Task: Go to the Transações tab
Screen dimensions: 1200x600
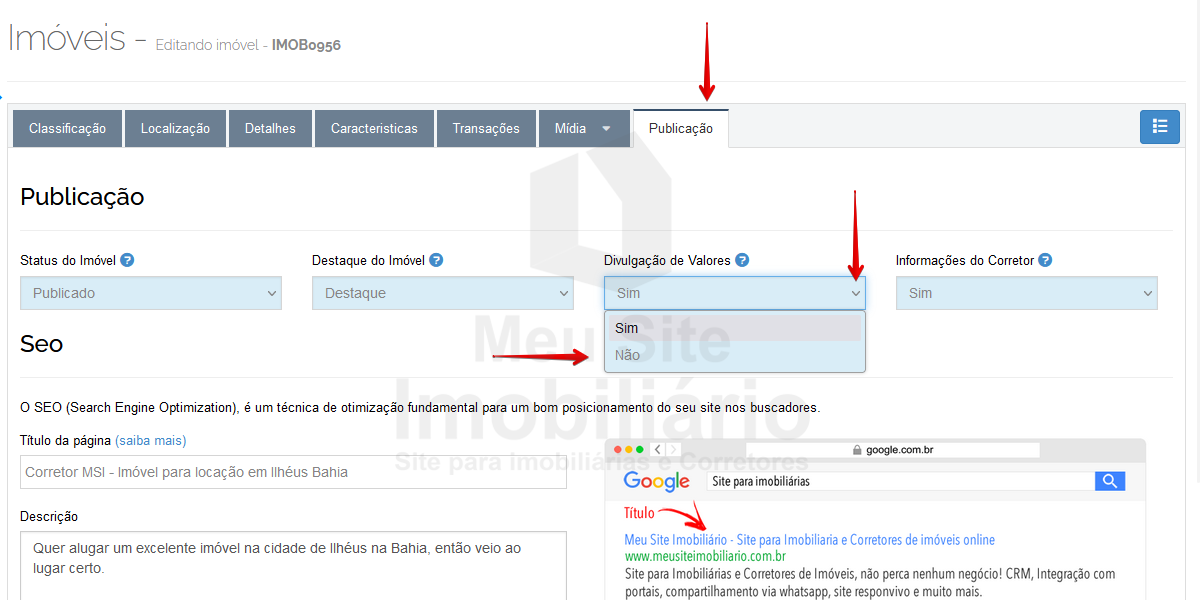Action: coord(486,128)
